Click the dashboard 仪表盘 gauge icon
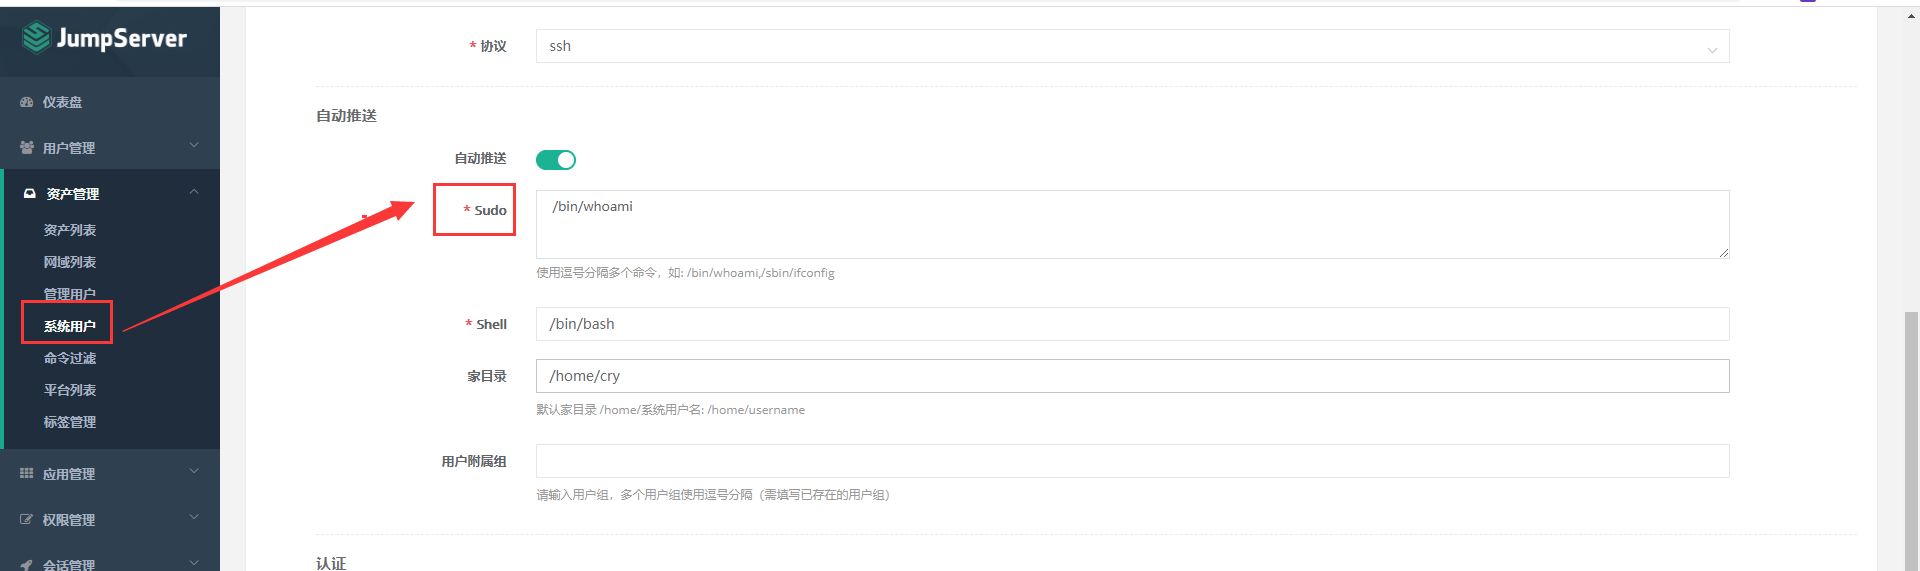 [x=27, y=102]
